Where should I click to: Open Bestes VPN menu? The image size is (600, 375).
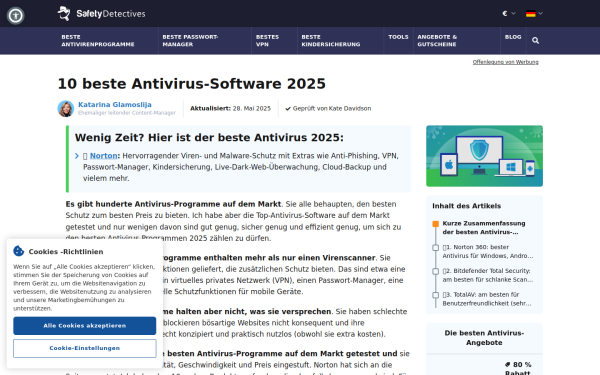tap(267, 41)
